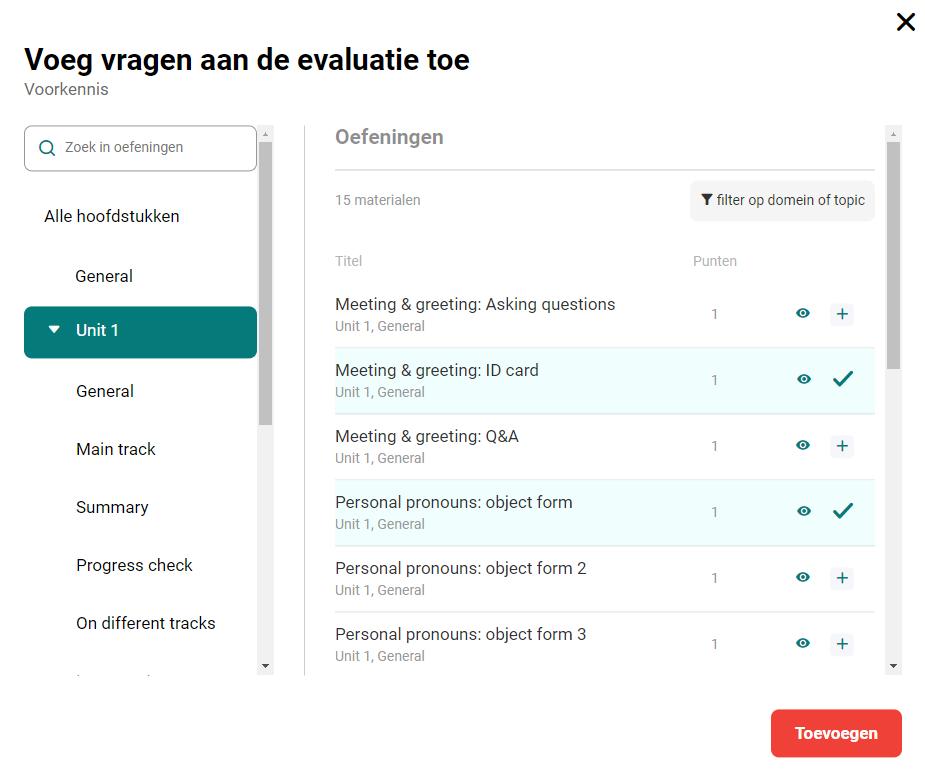The width and height of the screenshot is (925, 777).
Task: Click the red 'Toevoegen' button
Action: coord(836,733)
